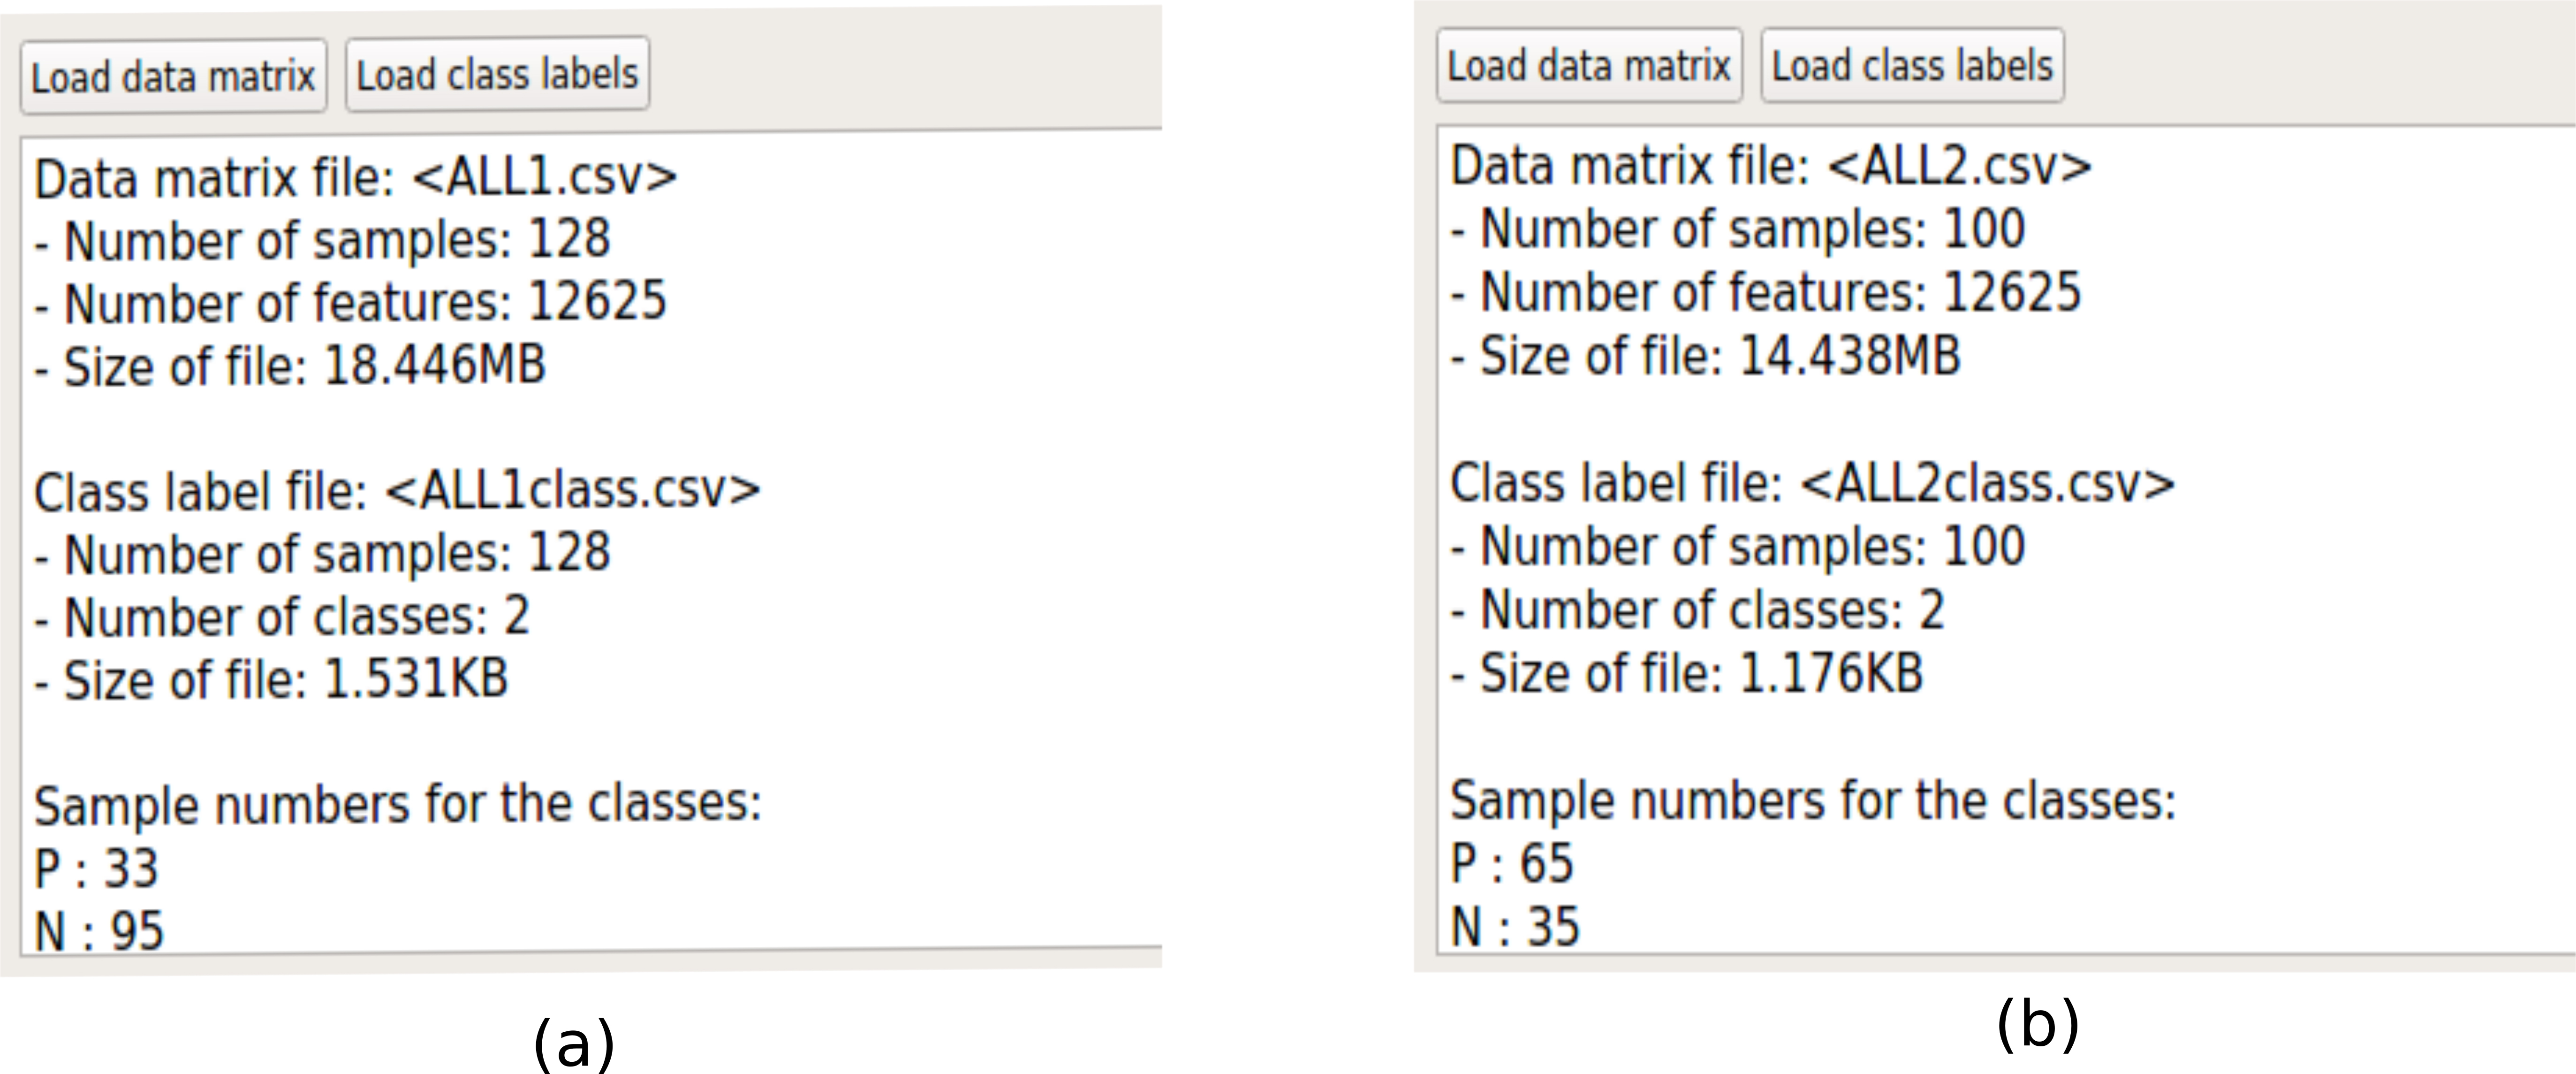Select the Size of file 1.531KB line
The image size is (2576, 1074).
pos(271,680)
